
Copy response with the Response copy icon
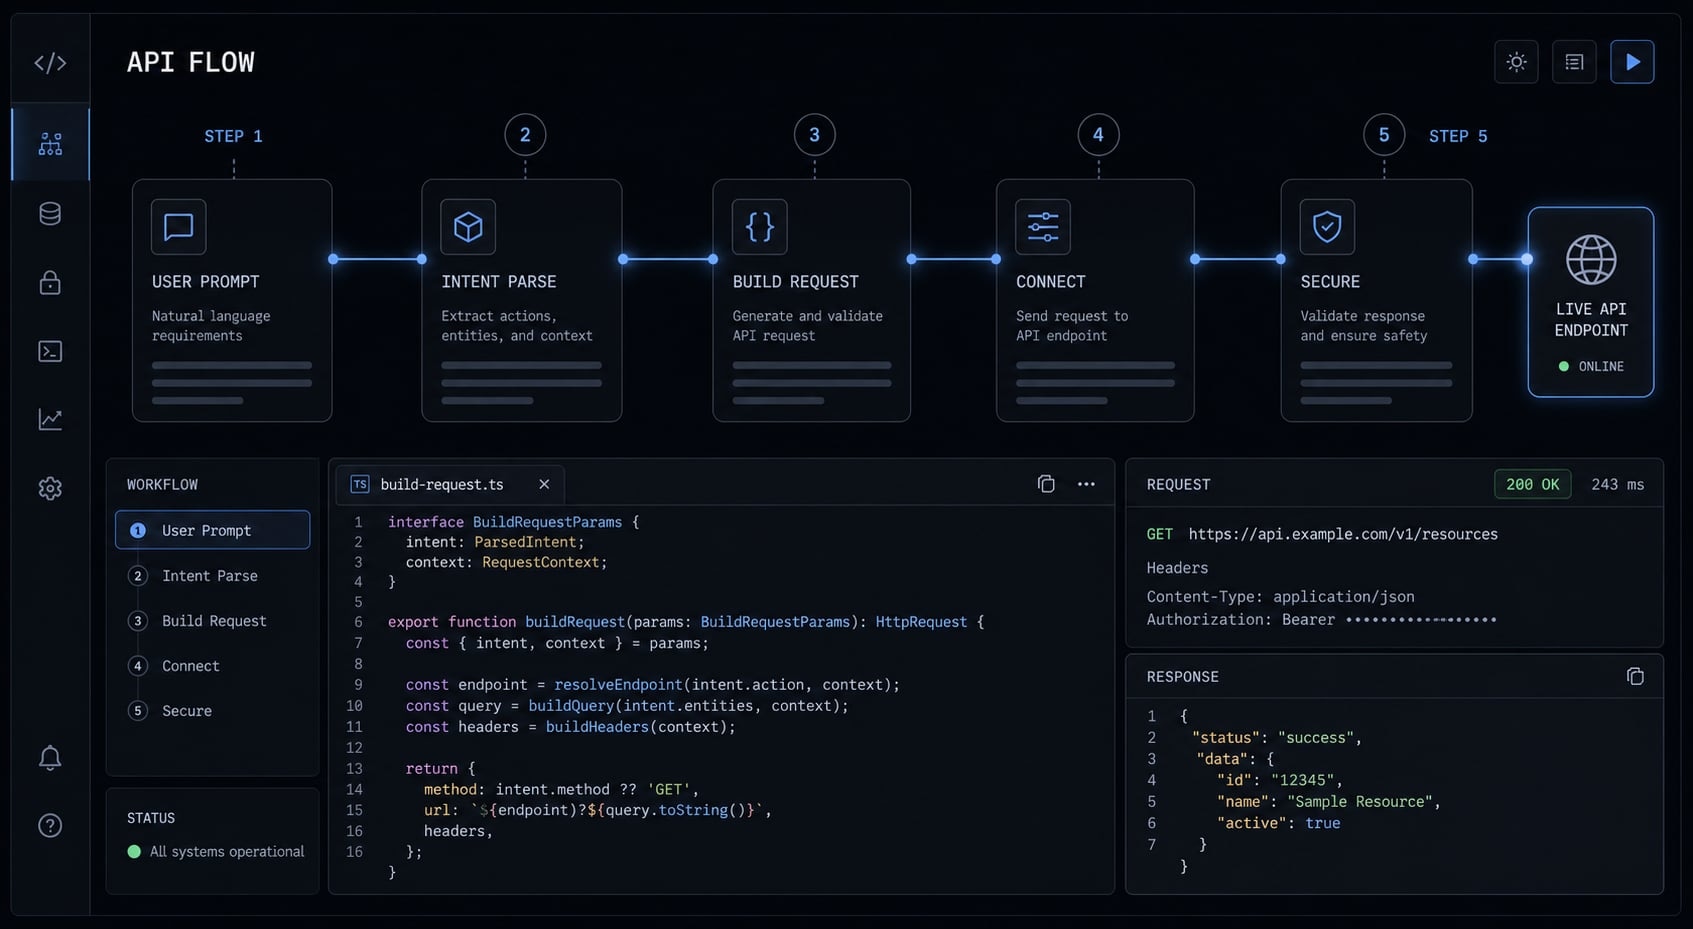tap(1635, 677)
